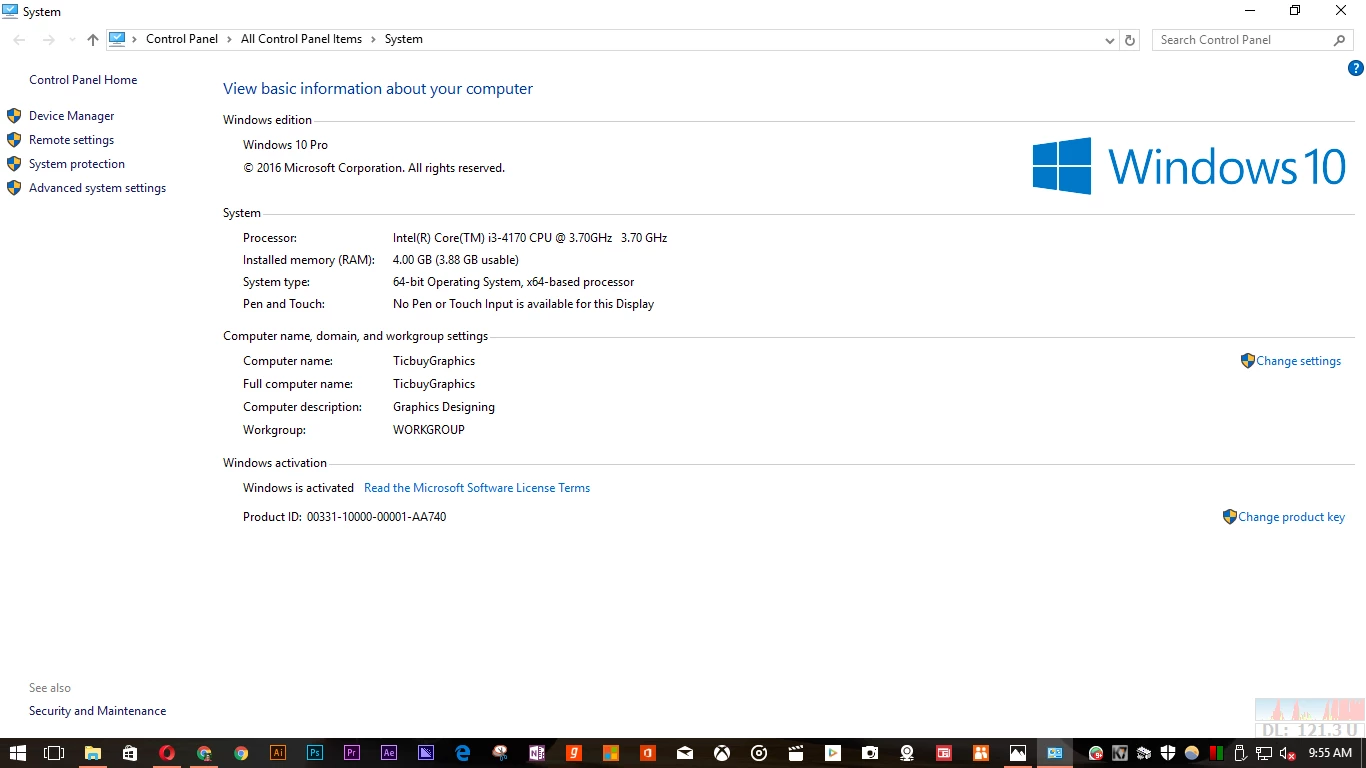The image size is (1366, 768).
Task: Open the Xbox app from the taskbar
Action: (722, 753)
